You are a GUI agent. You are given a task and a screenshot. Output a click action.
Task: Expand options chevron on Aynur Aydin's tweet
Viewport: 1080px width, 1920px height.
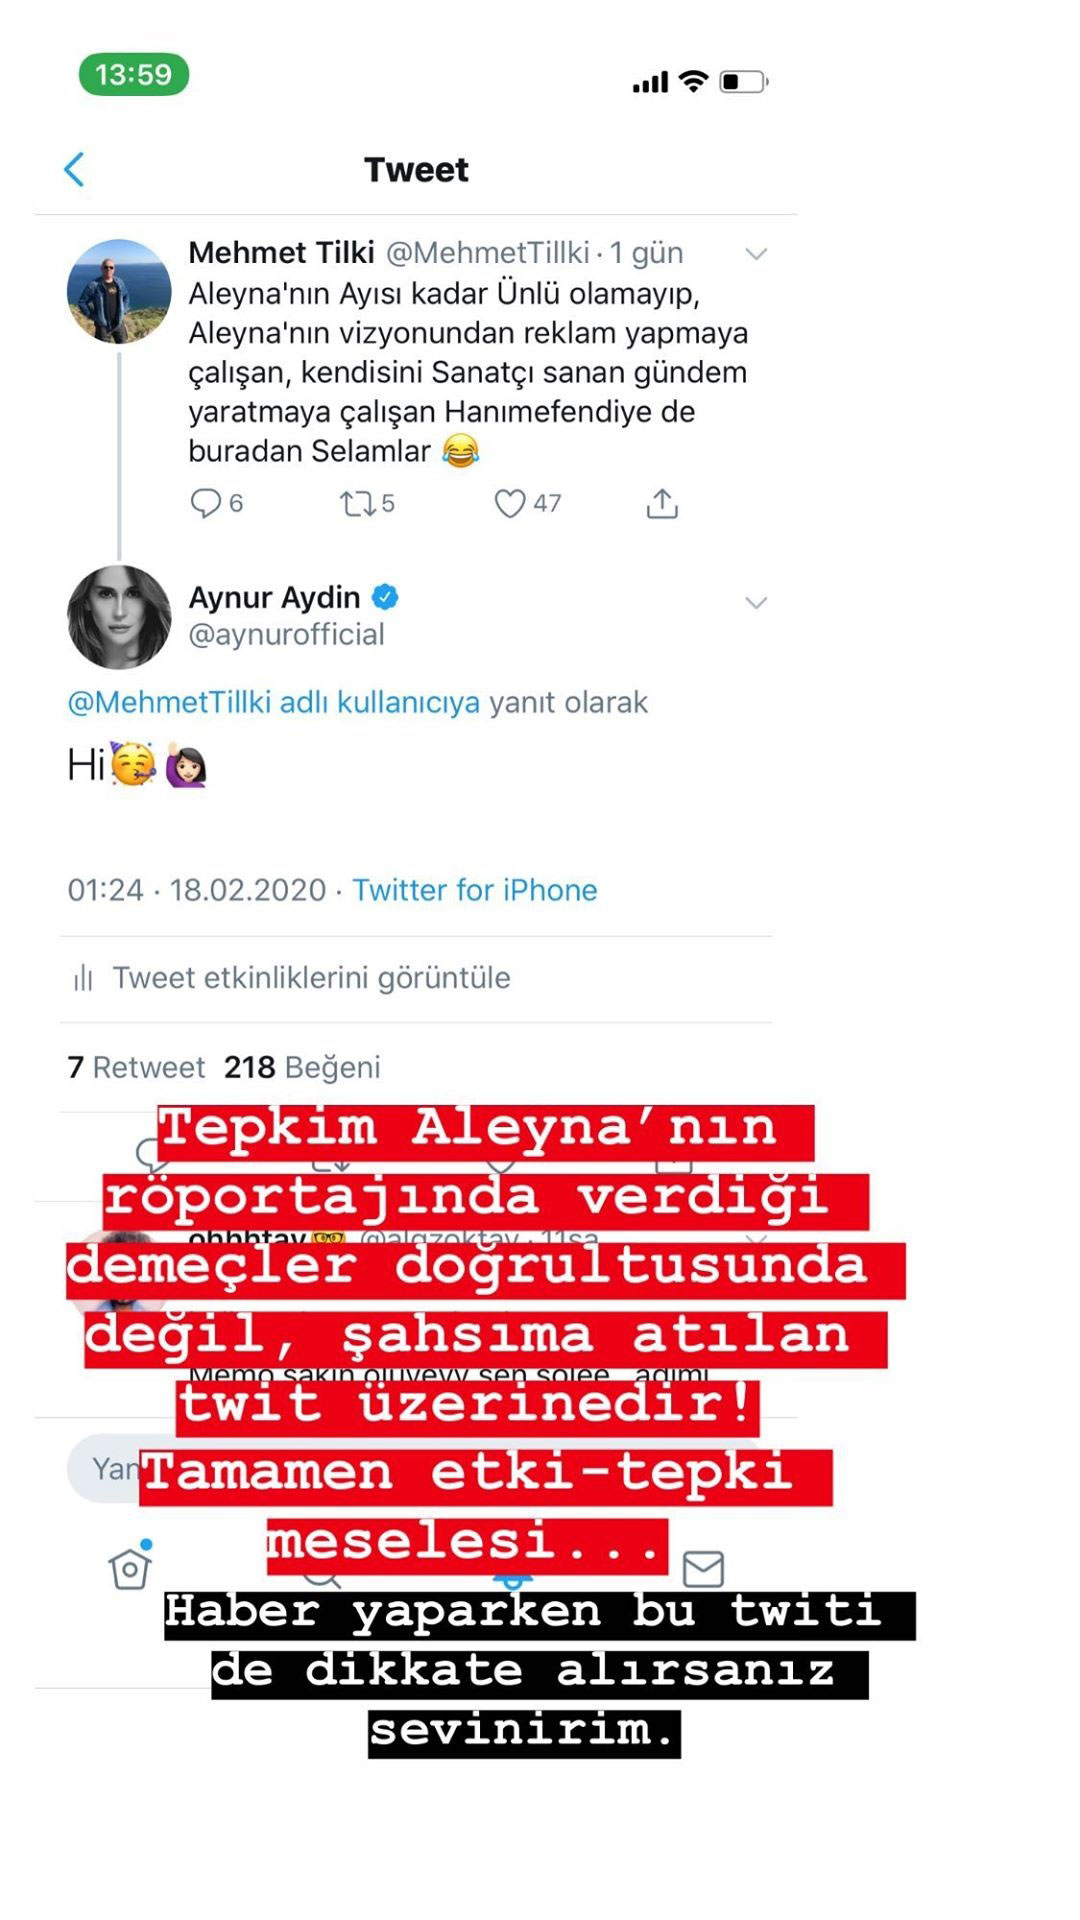pyautogui.click(x=757, y=602)
